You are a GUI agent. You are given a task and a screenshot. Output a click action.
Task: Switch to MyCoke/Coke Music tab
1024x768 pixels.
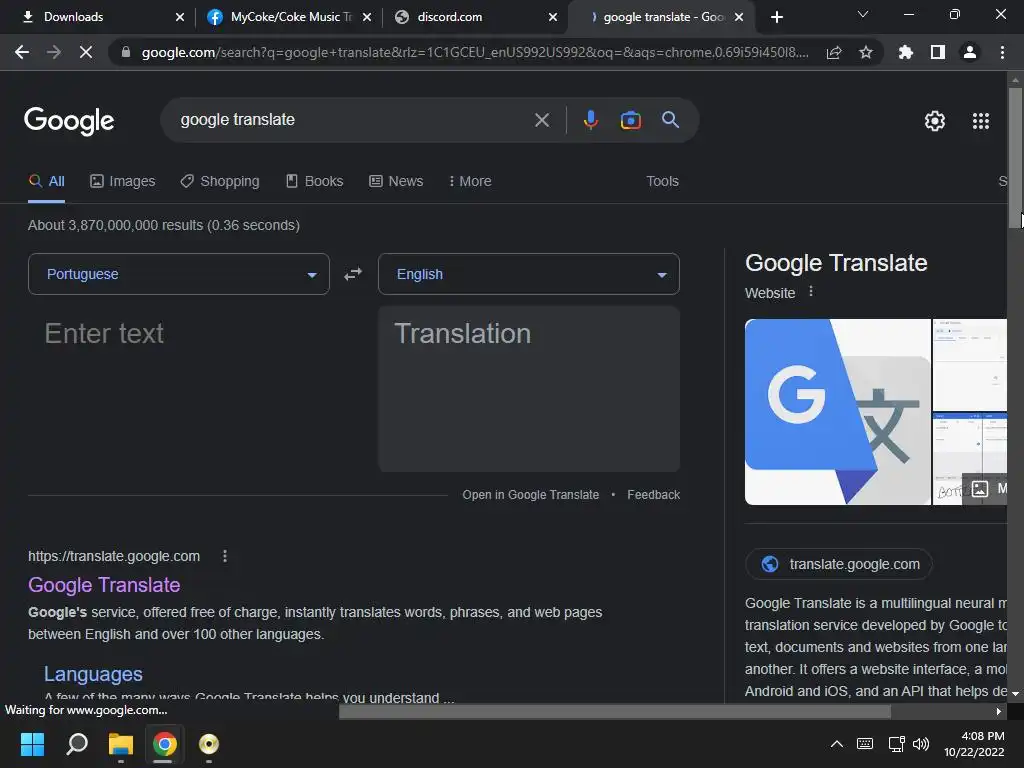(290, 17)
